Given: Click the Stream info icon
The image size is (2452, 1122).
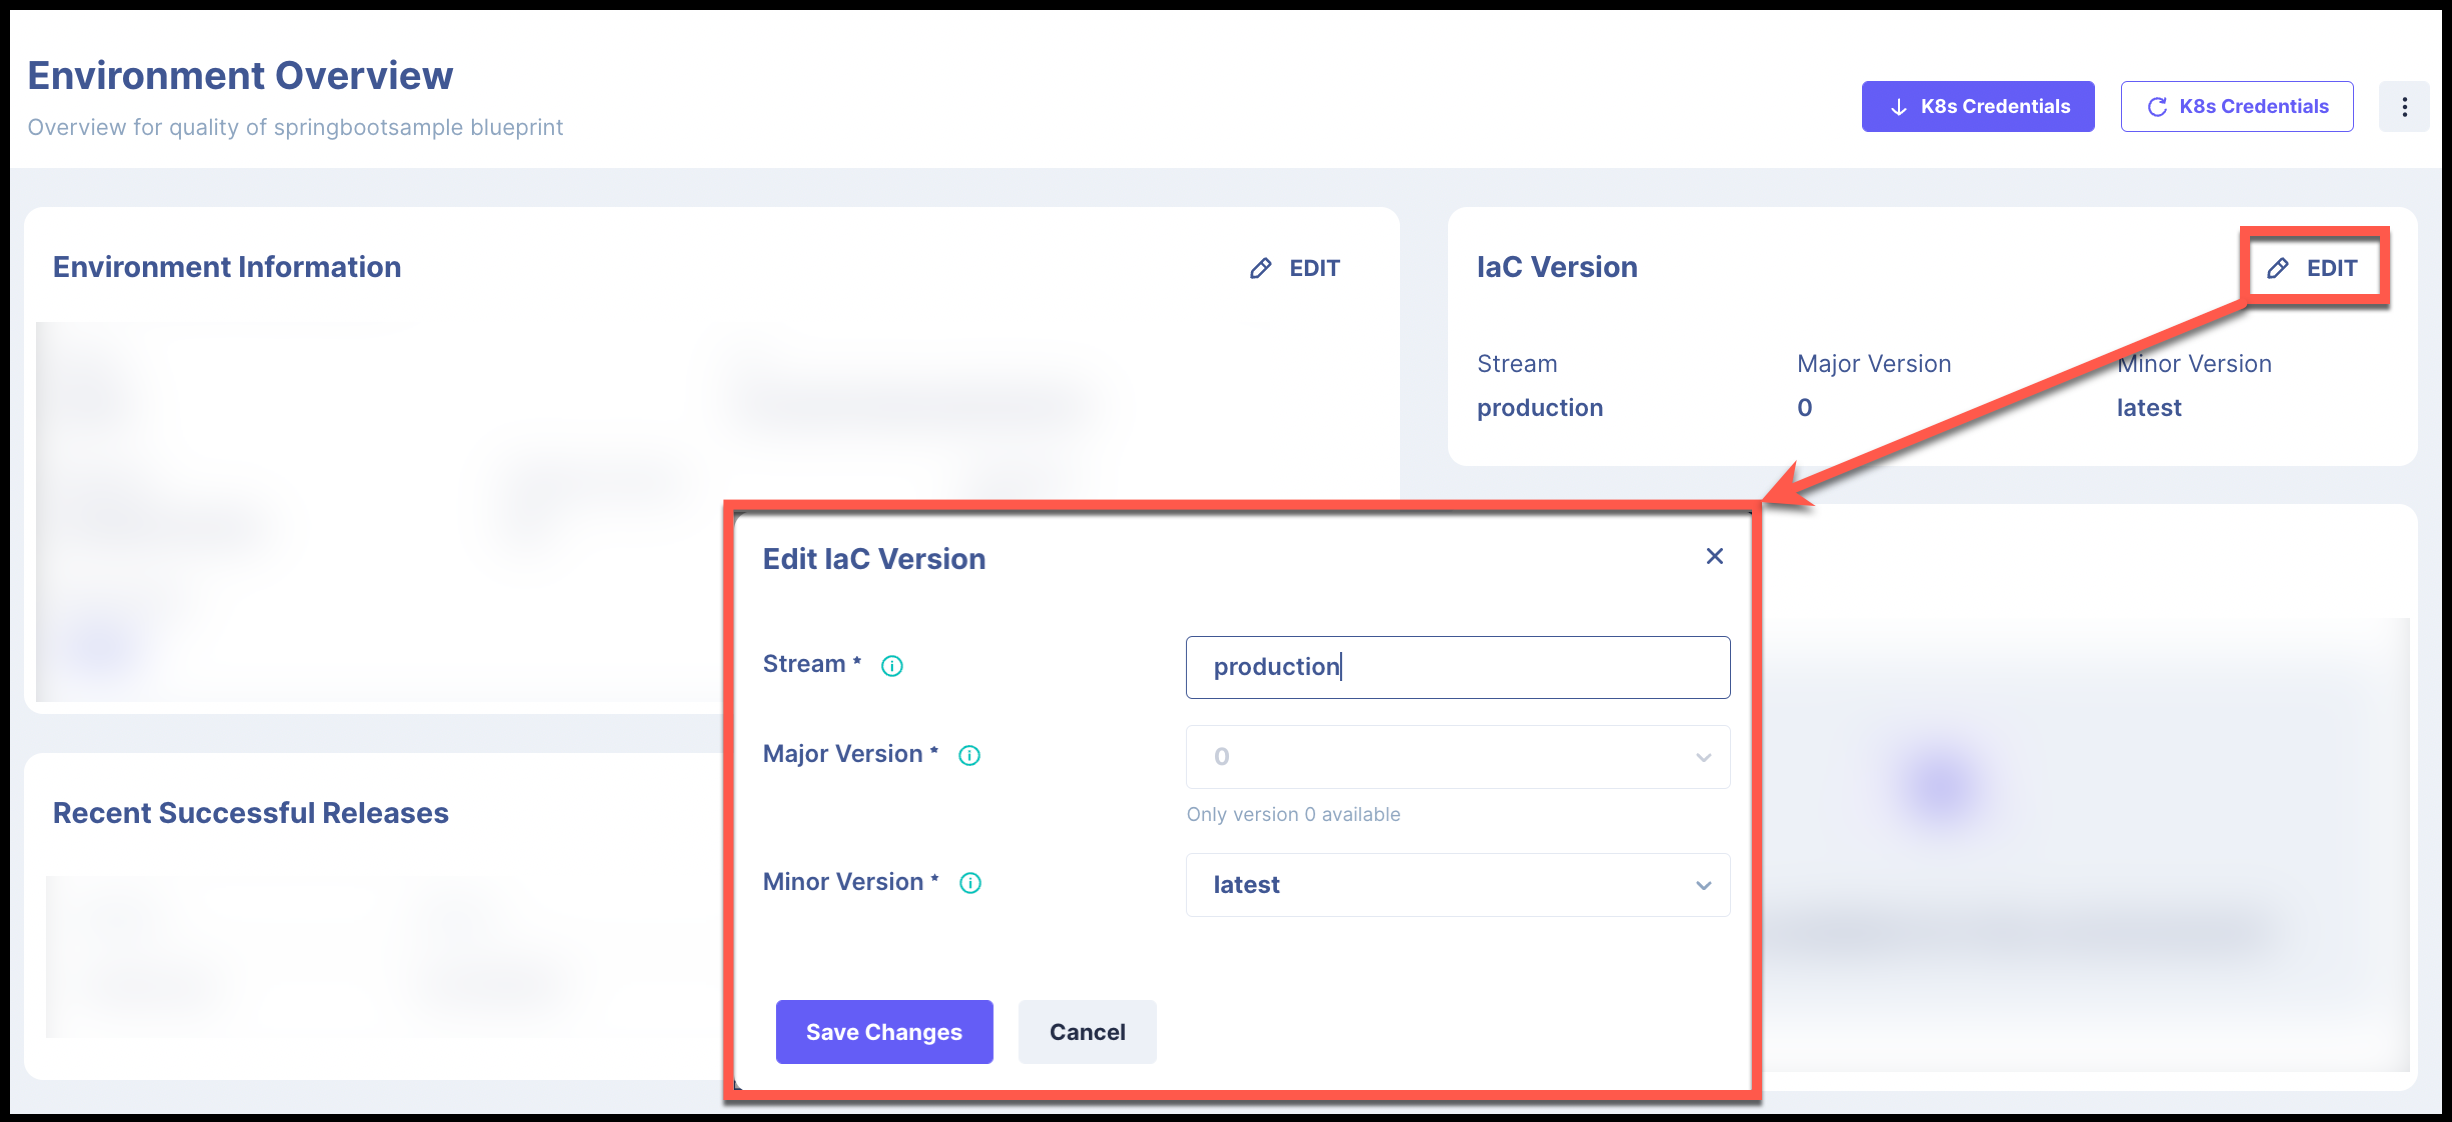Looking at the screenshot, I should [x=892, y=666].
